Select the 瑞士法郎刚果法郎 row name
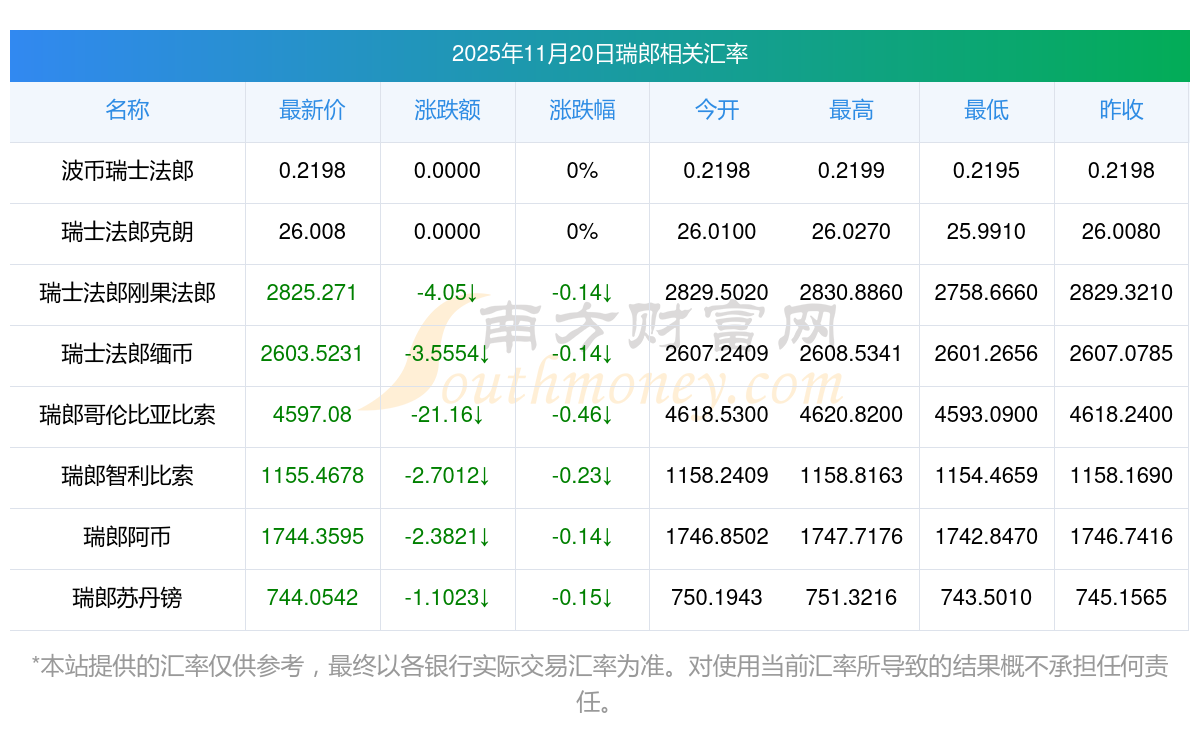Image resolution: width=1200 pixels, height=733 pixels. click(127, 293)
